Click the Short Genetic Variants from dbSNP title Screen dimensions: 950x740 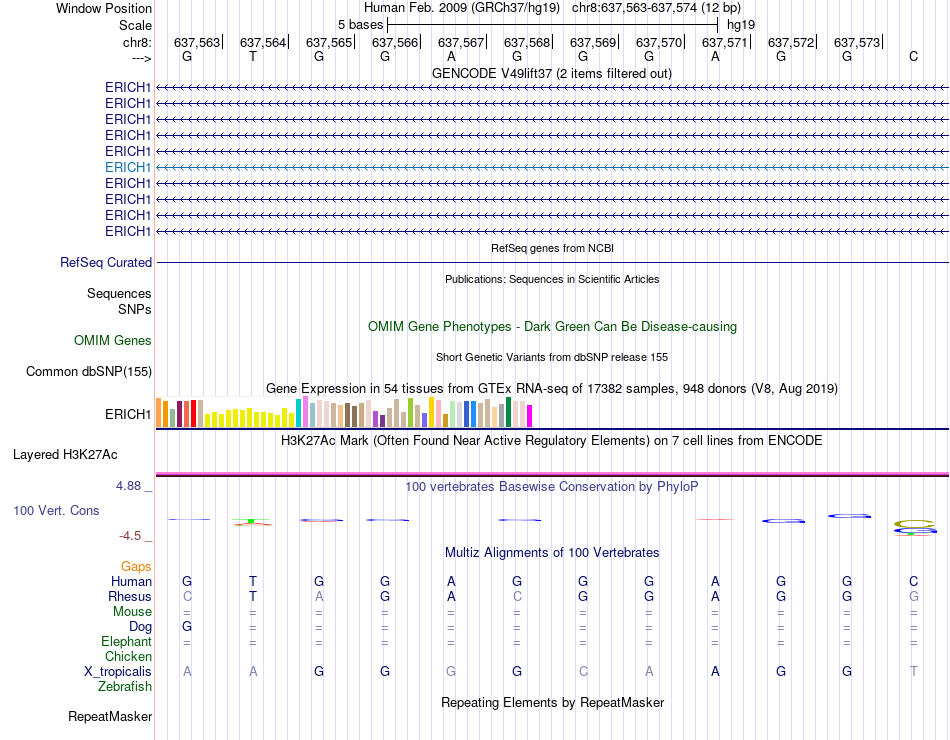coord(552,358)
